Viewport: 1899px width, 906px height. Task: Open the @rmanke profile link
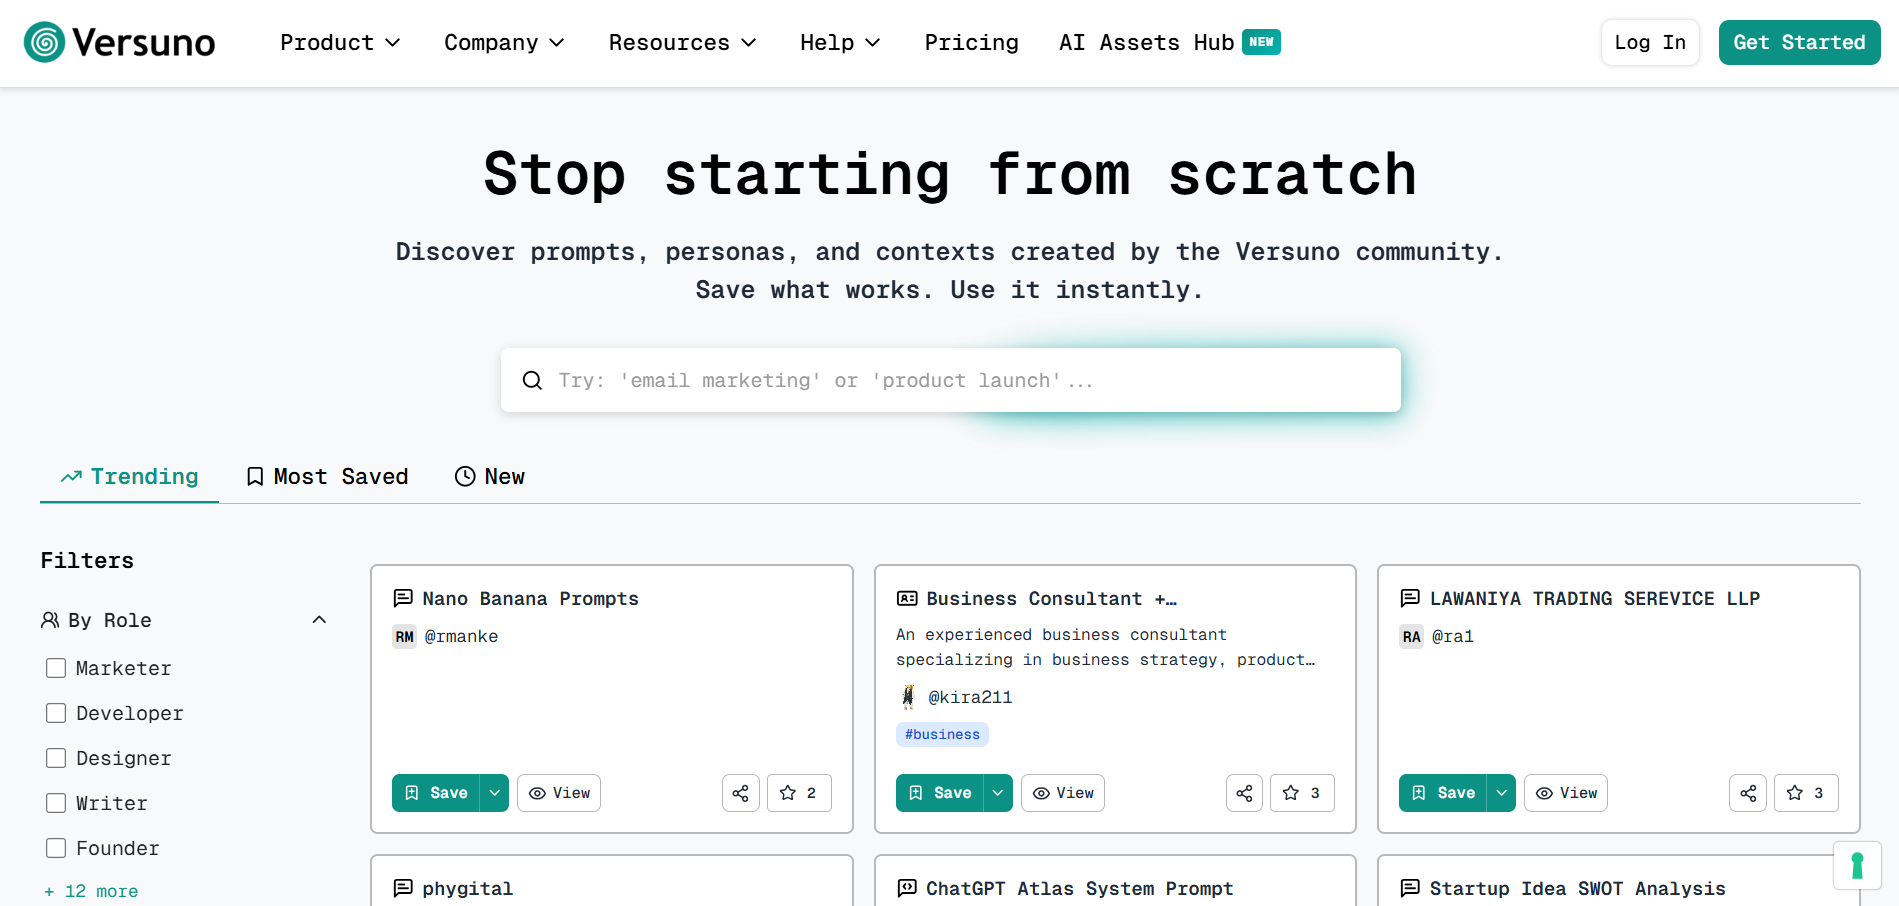pyautogui.click(x=461, y=637)
